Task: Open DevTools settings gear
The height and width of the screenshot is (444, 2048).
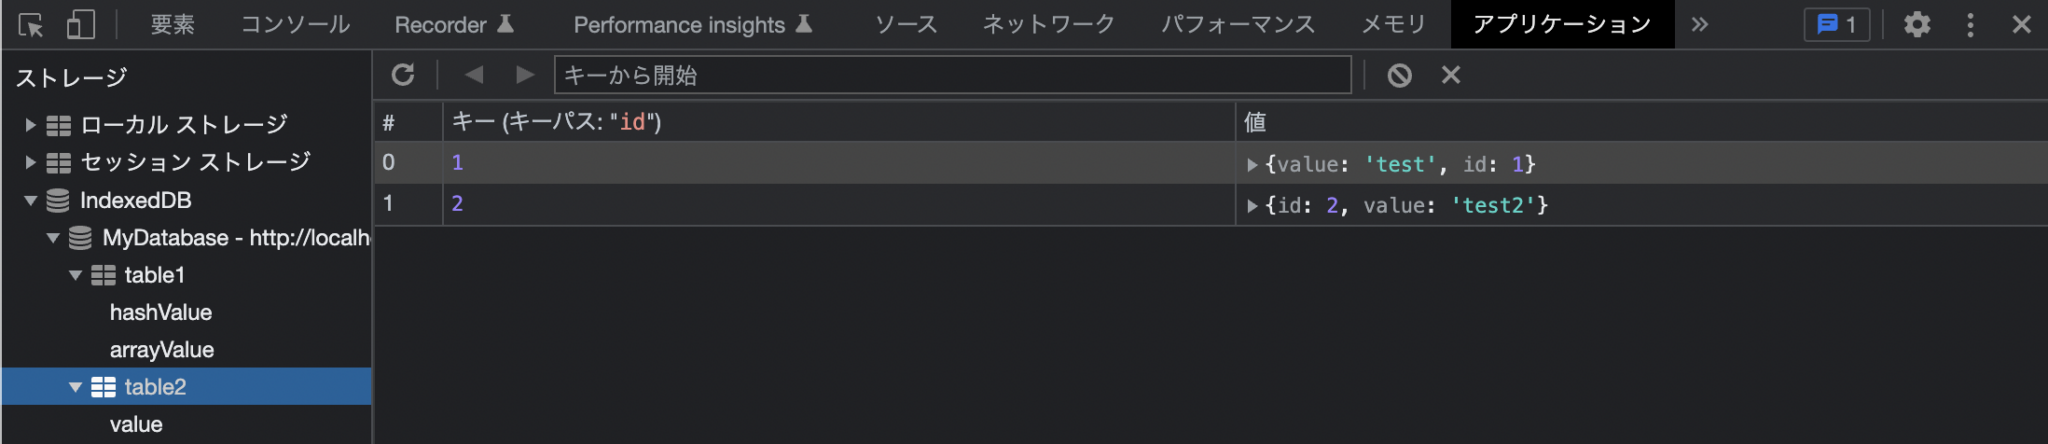Action: [1917, 25]
